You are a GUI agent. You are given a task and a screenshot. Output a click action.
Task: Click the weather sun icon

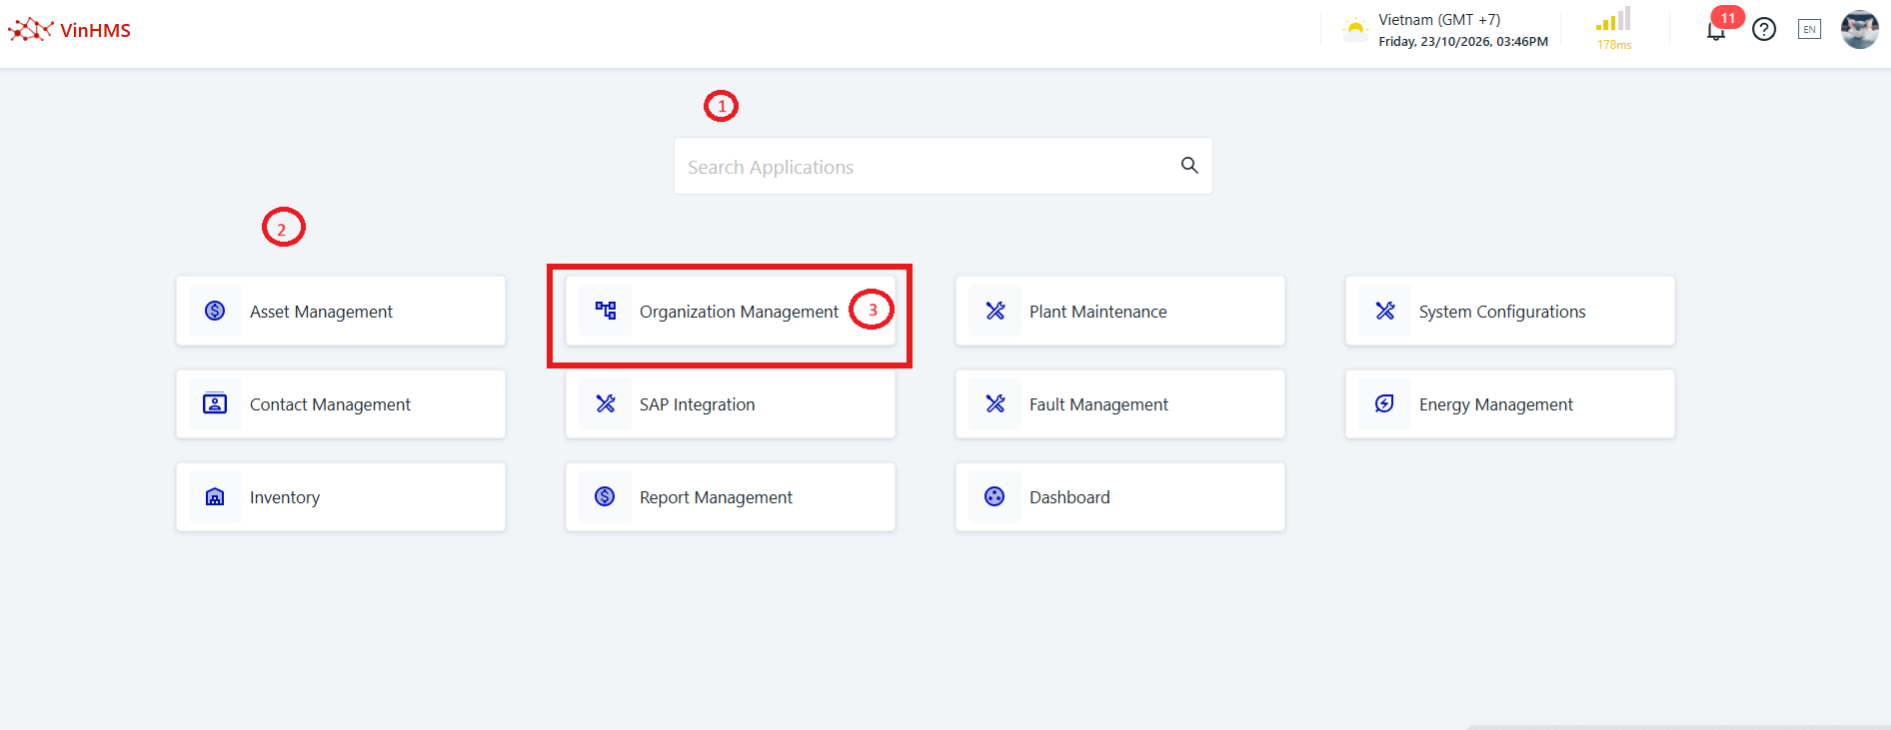1355,28
